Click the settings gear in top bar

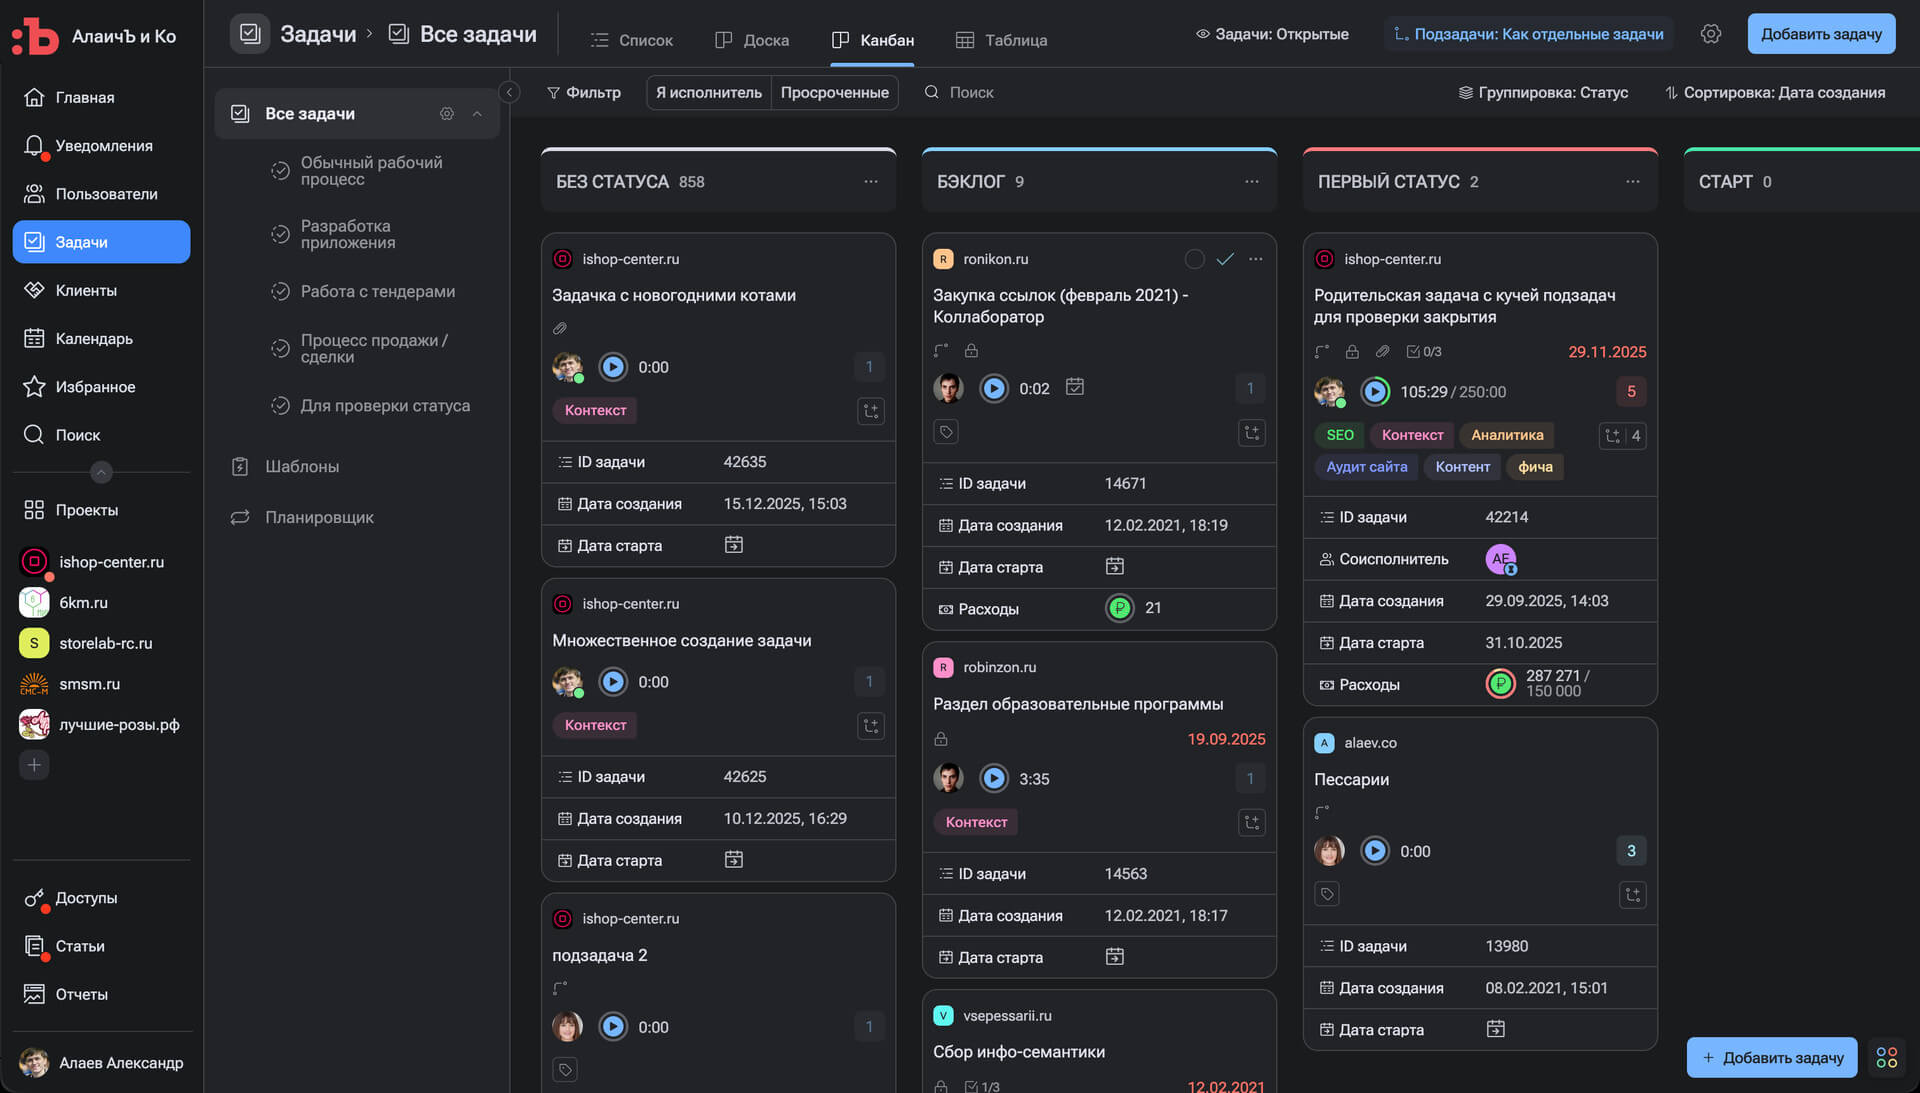1711,34
